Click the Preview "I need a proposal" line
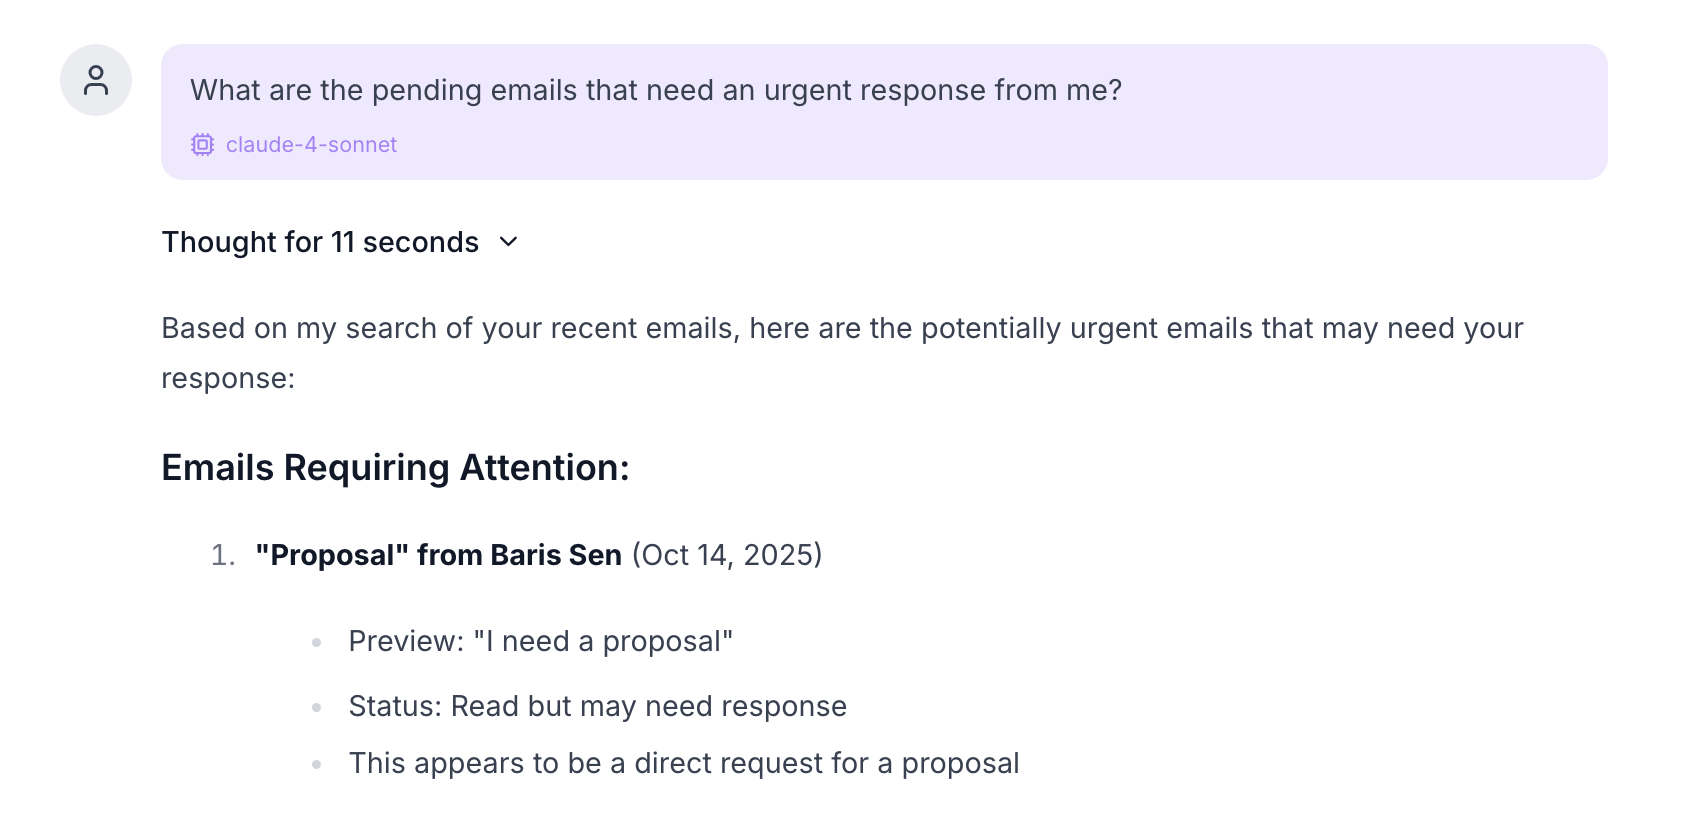 pos(540,642)
